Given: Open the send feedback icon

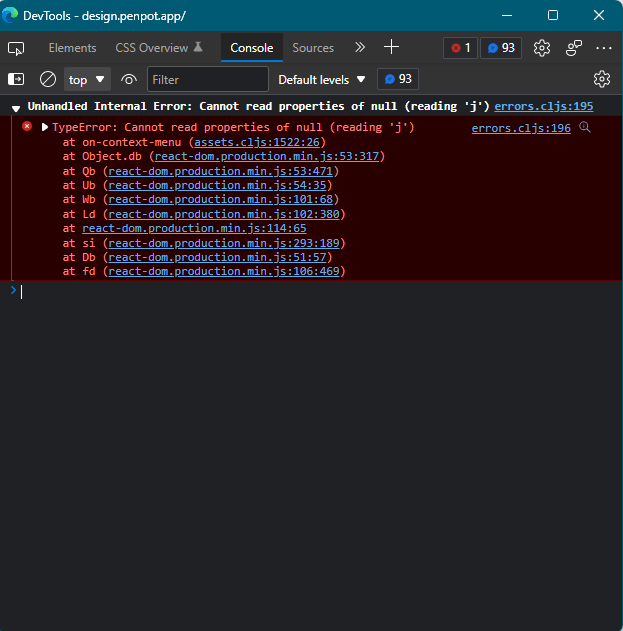Looking at the screenshot, I should [574, 48].
